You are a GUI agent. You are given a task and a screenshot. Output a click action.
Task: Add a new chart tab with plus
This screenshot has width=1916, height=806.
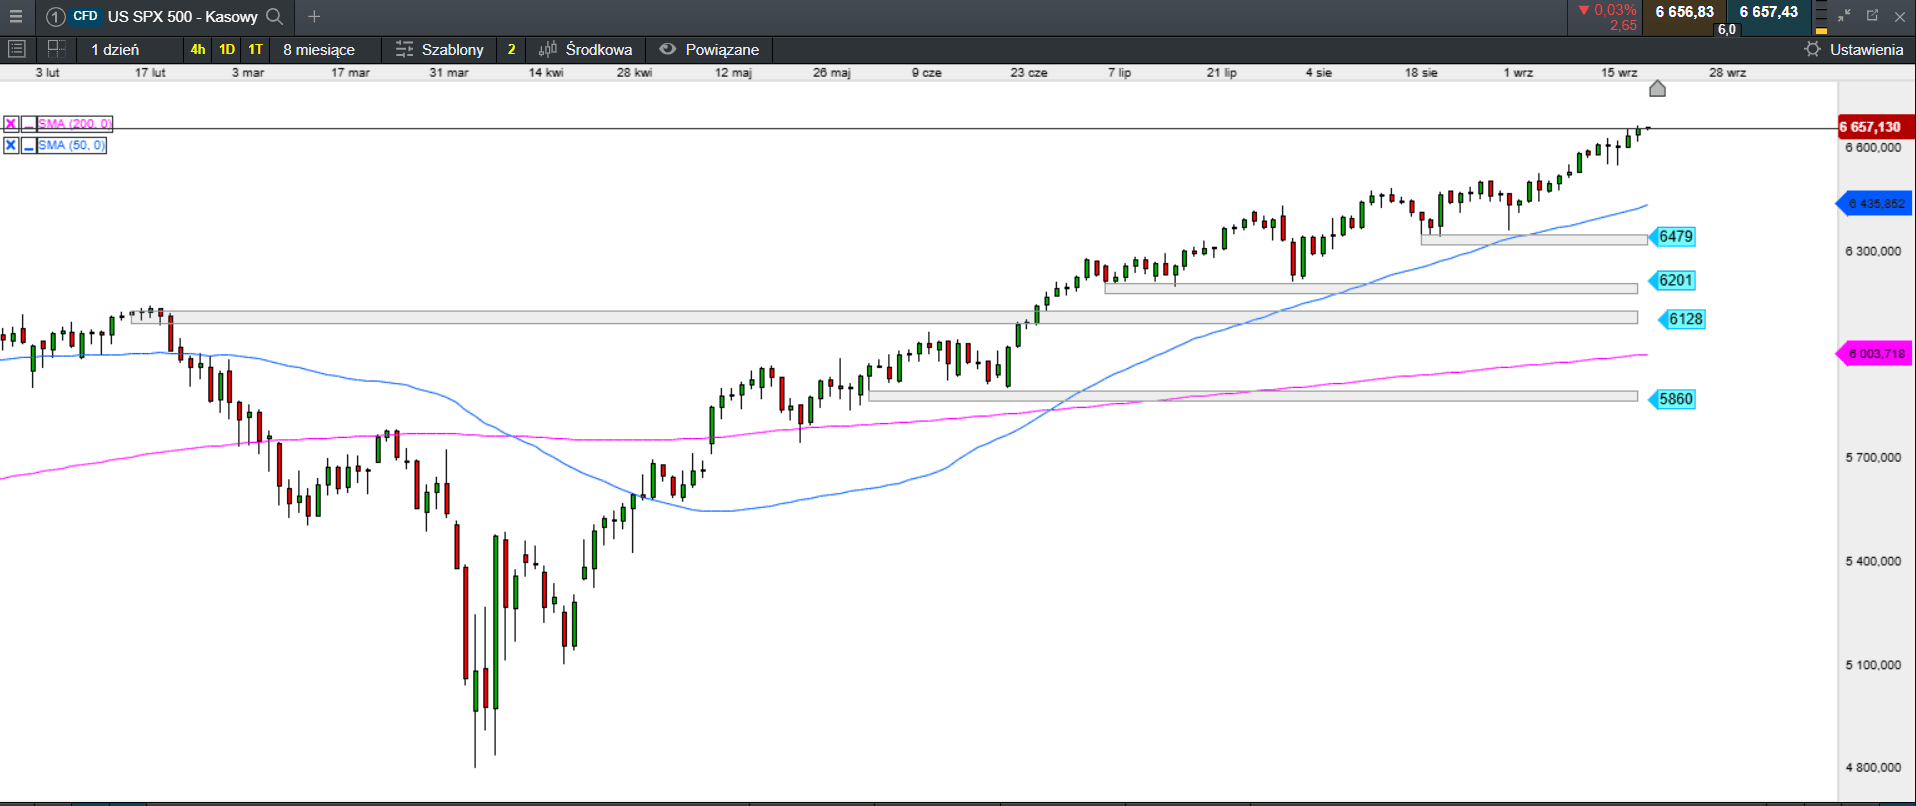pyautogui.click(x=314, y=16)
